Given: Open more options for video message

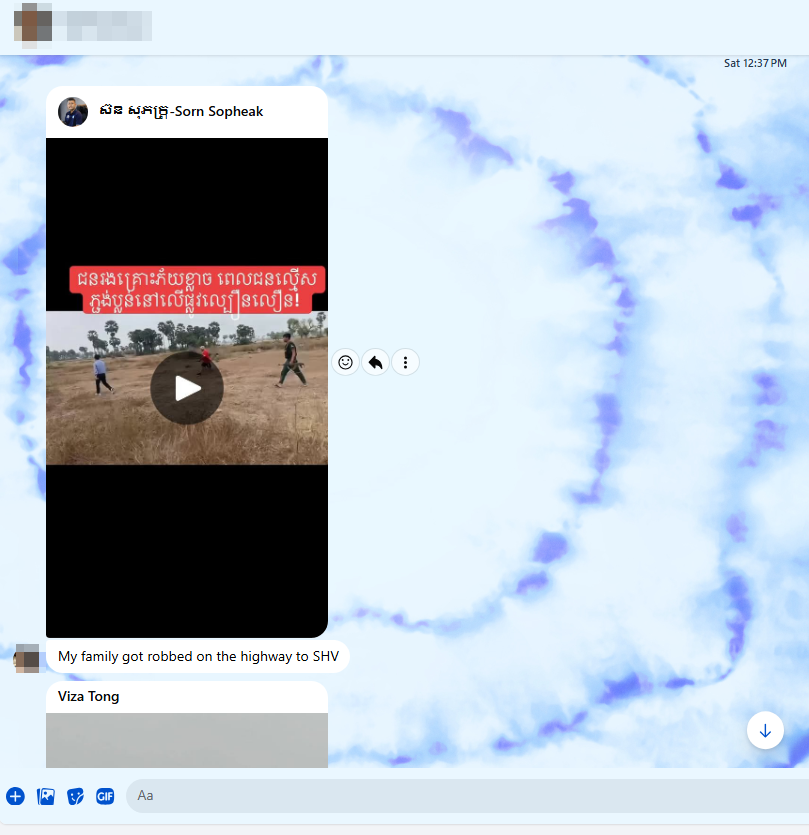Looking at the screenshot, I should (405, 363).
